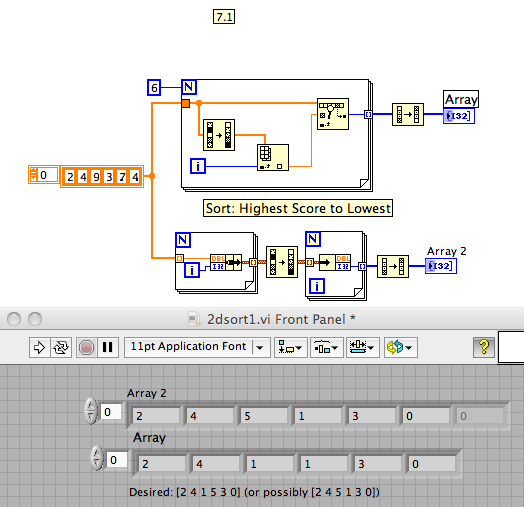Click the Sort Highest Score to Lowest label
The height and width of the screenshot is (507, 524).
[x=298, y=208]
